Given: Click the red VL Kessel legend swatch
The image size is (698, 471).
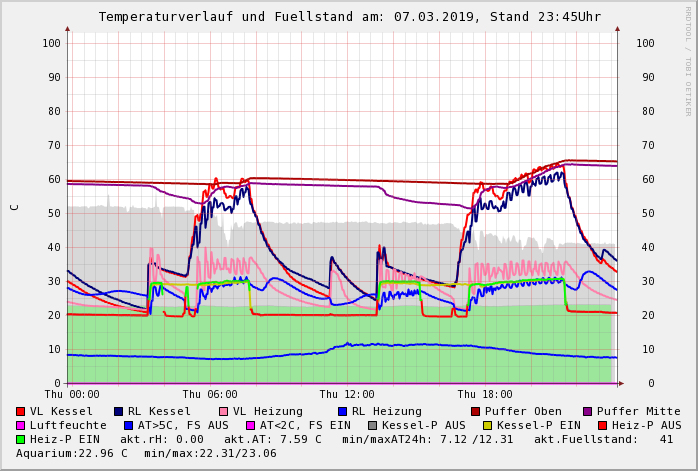Looking at the screenshot, I should (x=21, y=412).
